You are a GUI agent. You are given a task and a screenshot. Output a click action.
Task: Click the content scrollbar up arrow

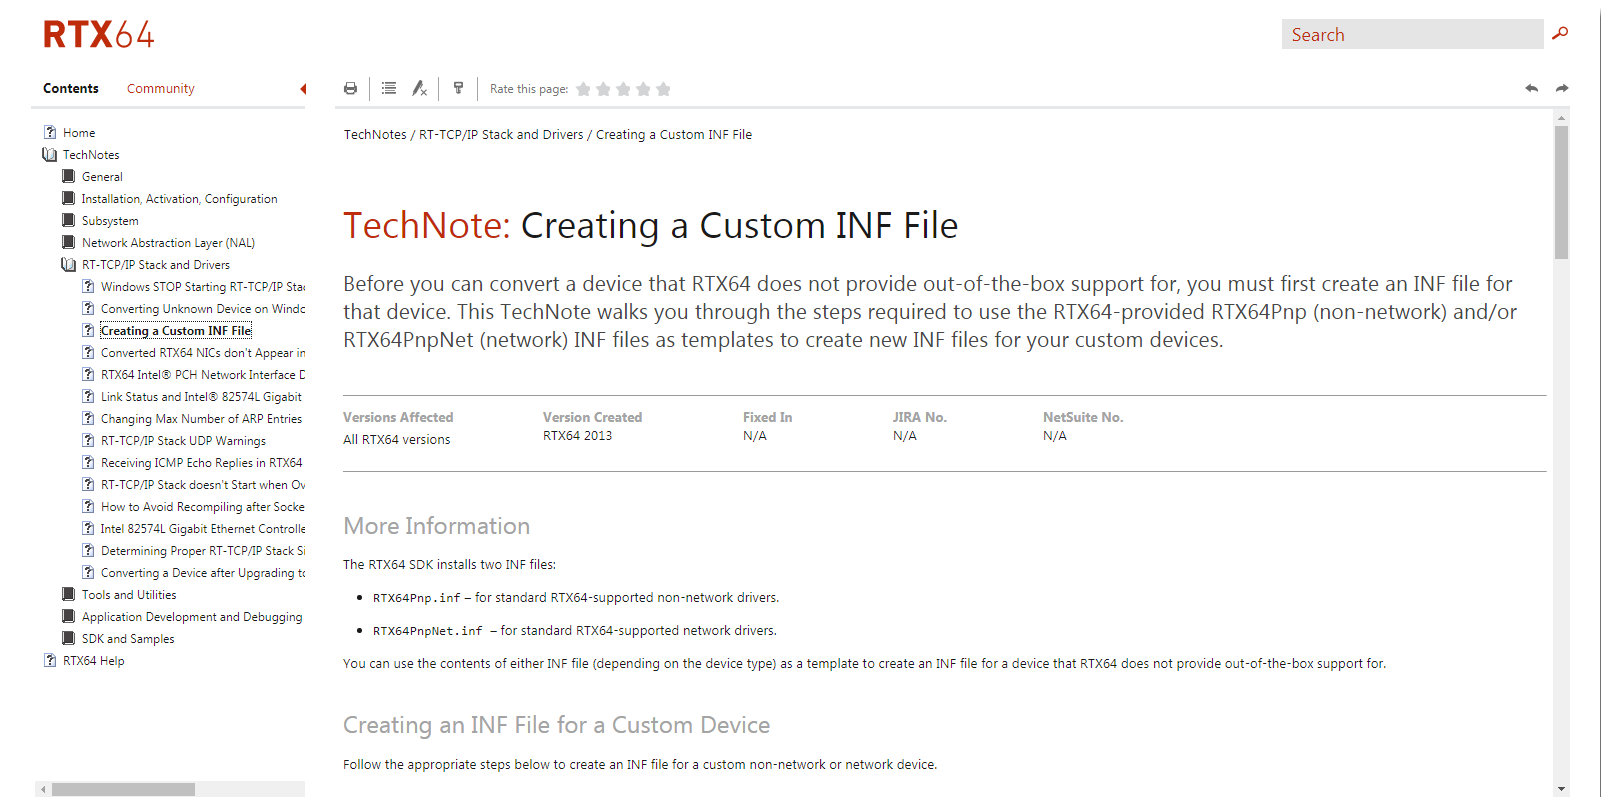tap(1561, 117)
